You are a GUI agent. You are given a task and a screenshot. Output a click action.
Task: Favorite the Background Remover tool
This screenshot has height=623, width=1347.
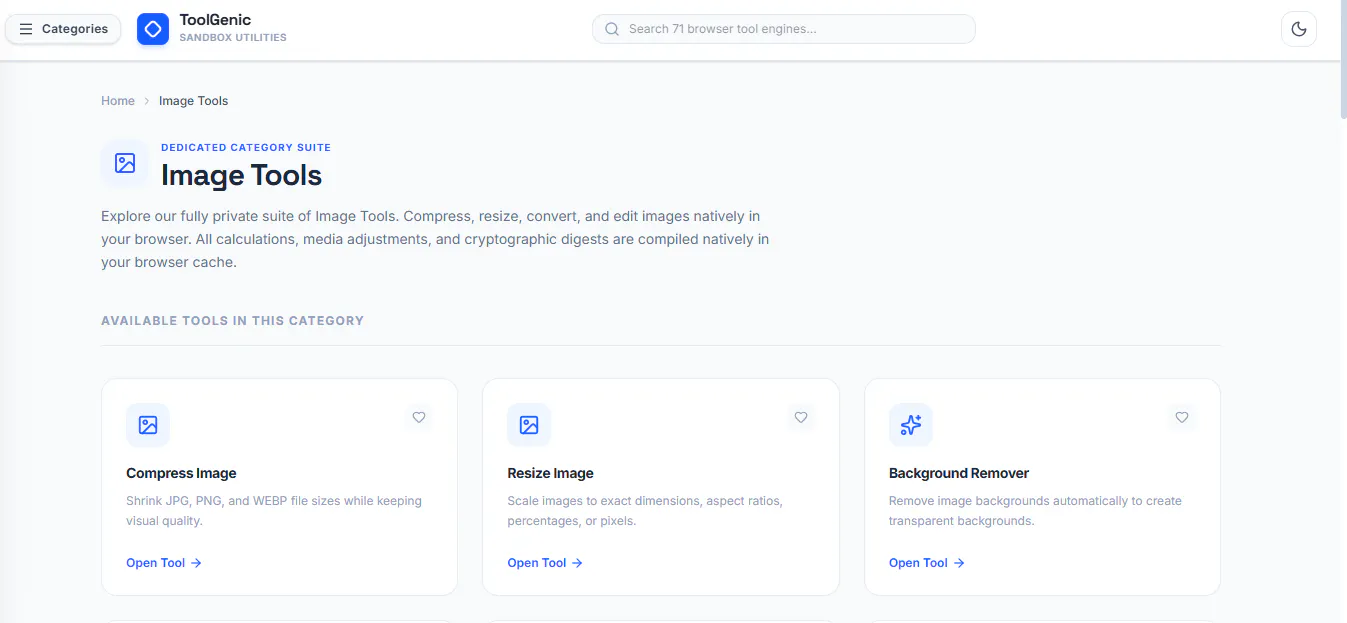(1182, 417)
